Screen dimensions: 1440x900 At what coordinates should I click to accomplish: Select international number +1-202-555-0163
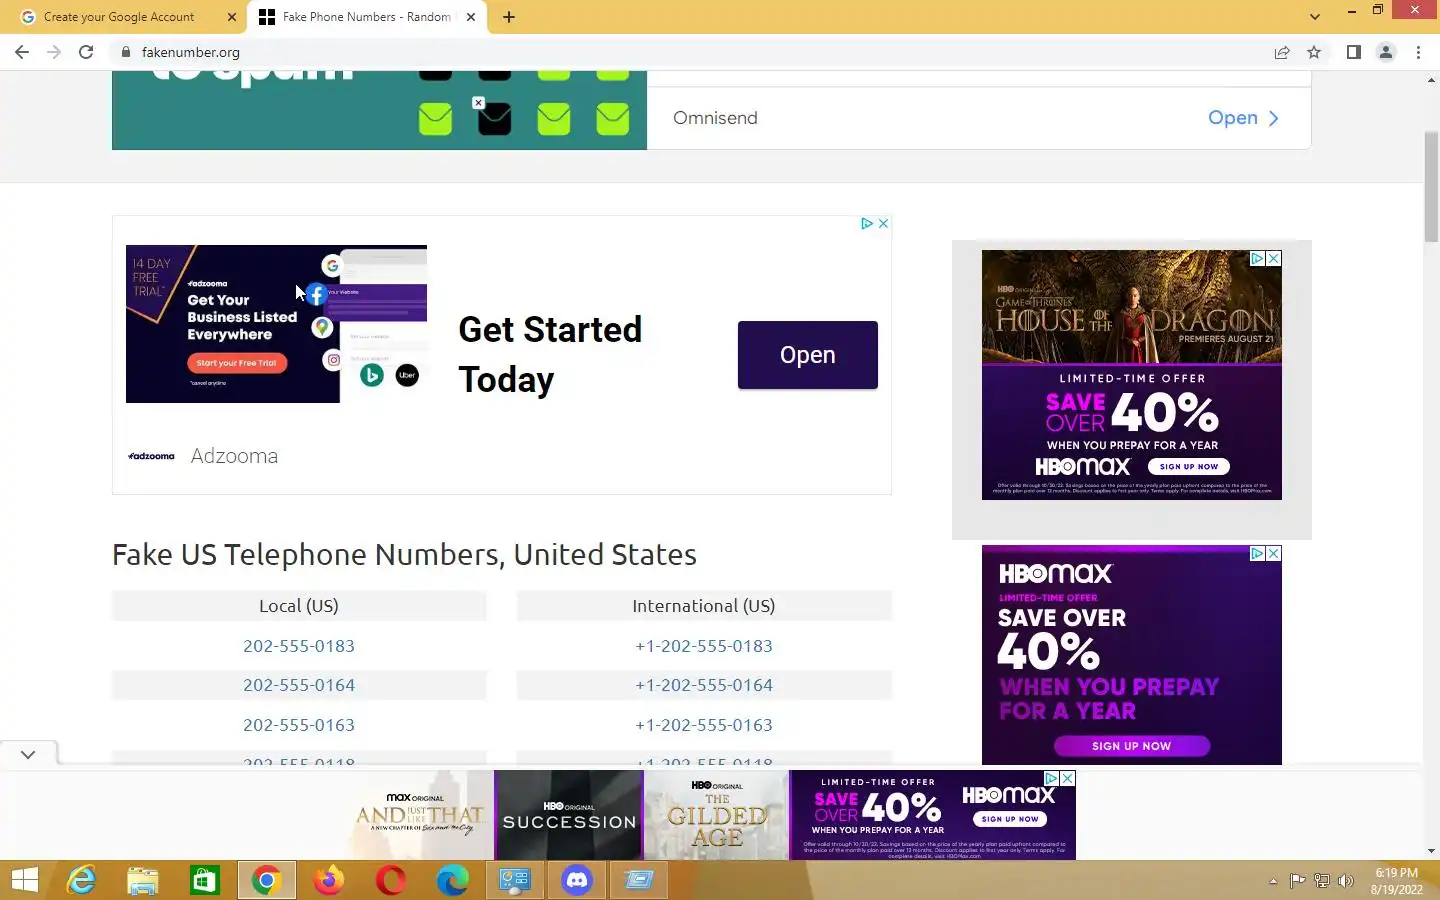click(704, 725)
